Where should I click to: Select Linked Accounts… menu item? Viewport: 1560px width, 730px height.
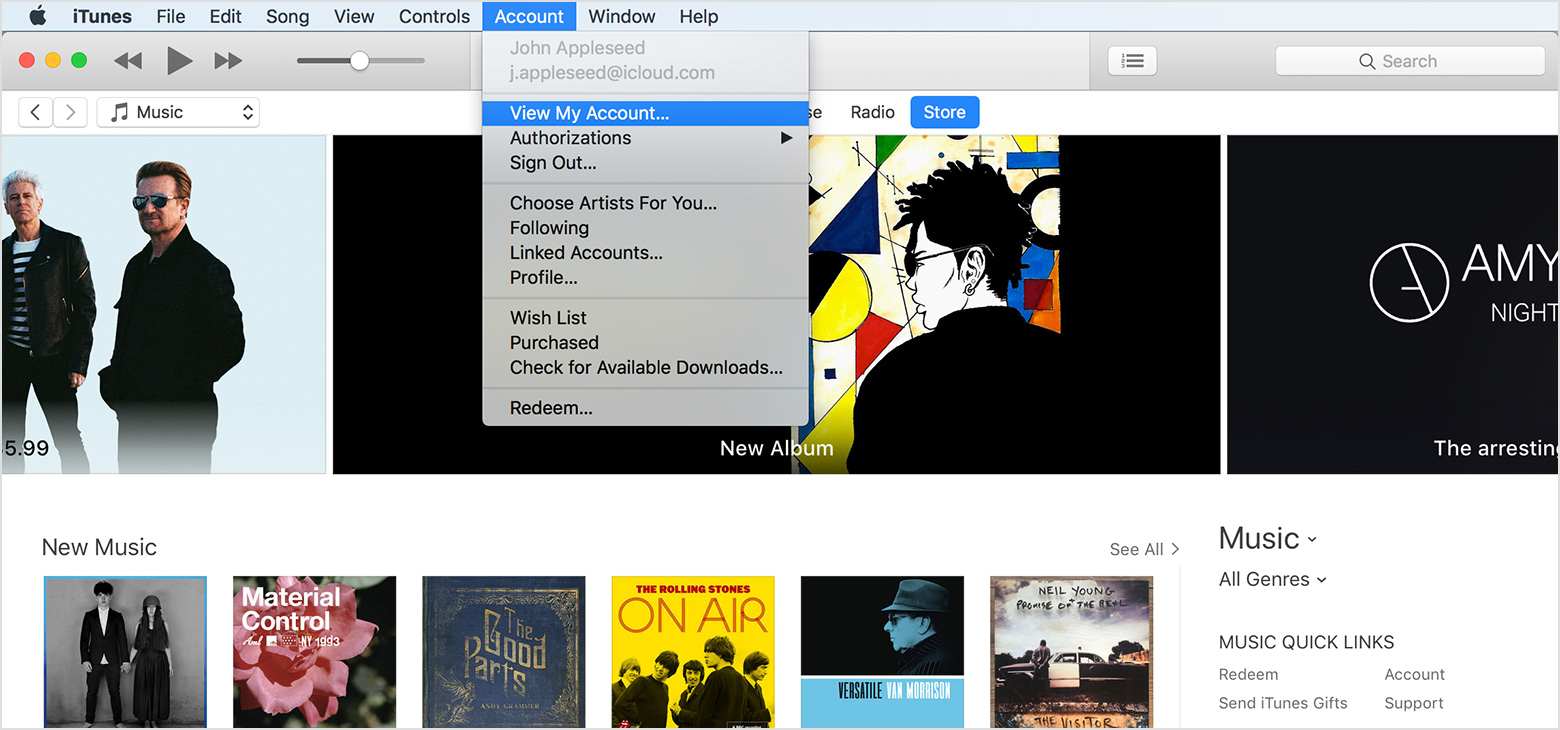pyautogui.click(x=645, y=253)
